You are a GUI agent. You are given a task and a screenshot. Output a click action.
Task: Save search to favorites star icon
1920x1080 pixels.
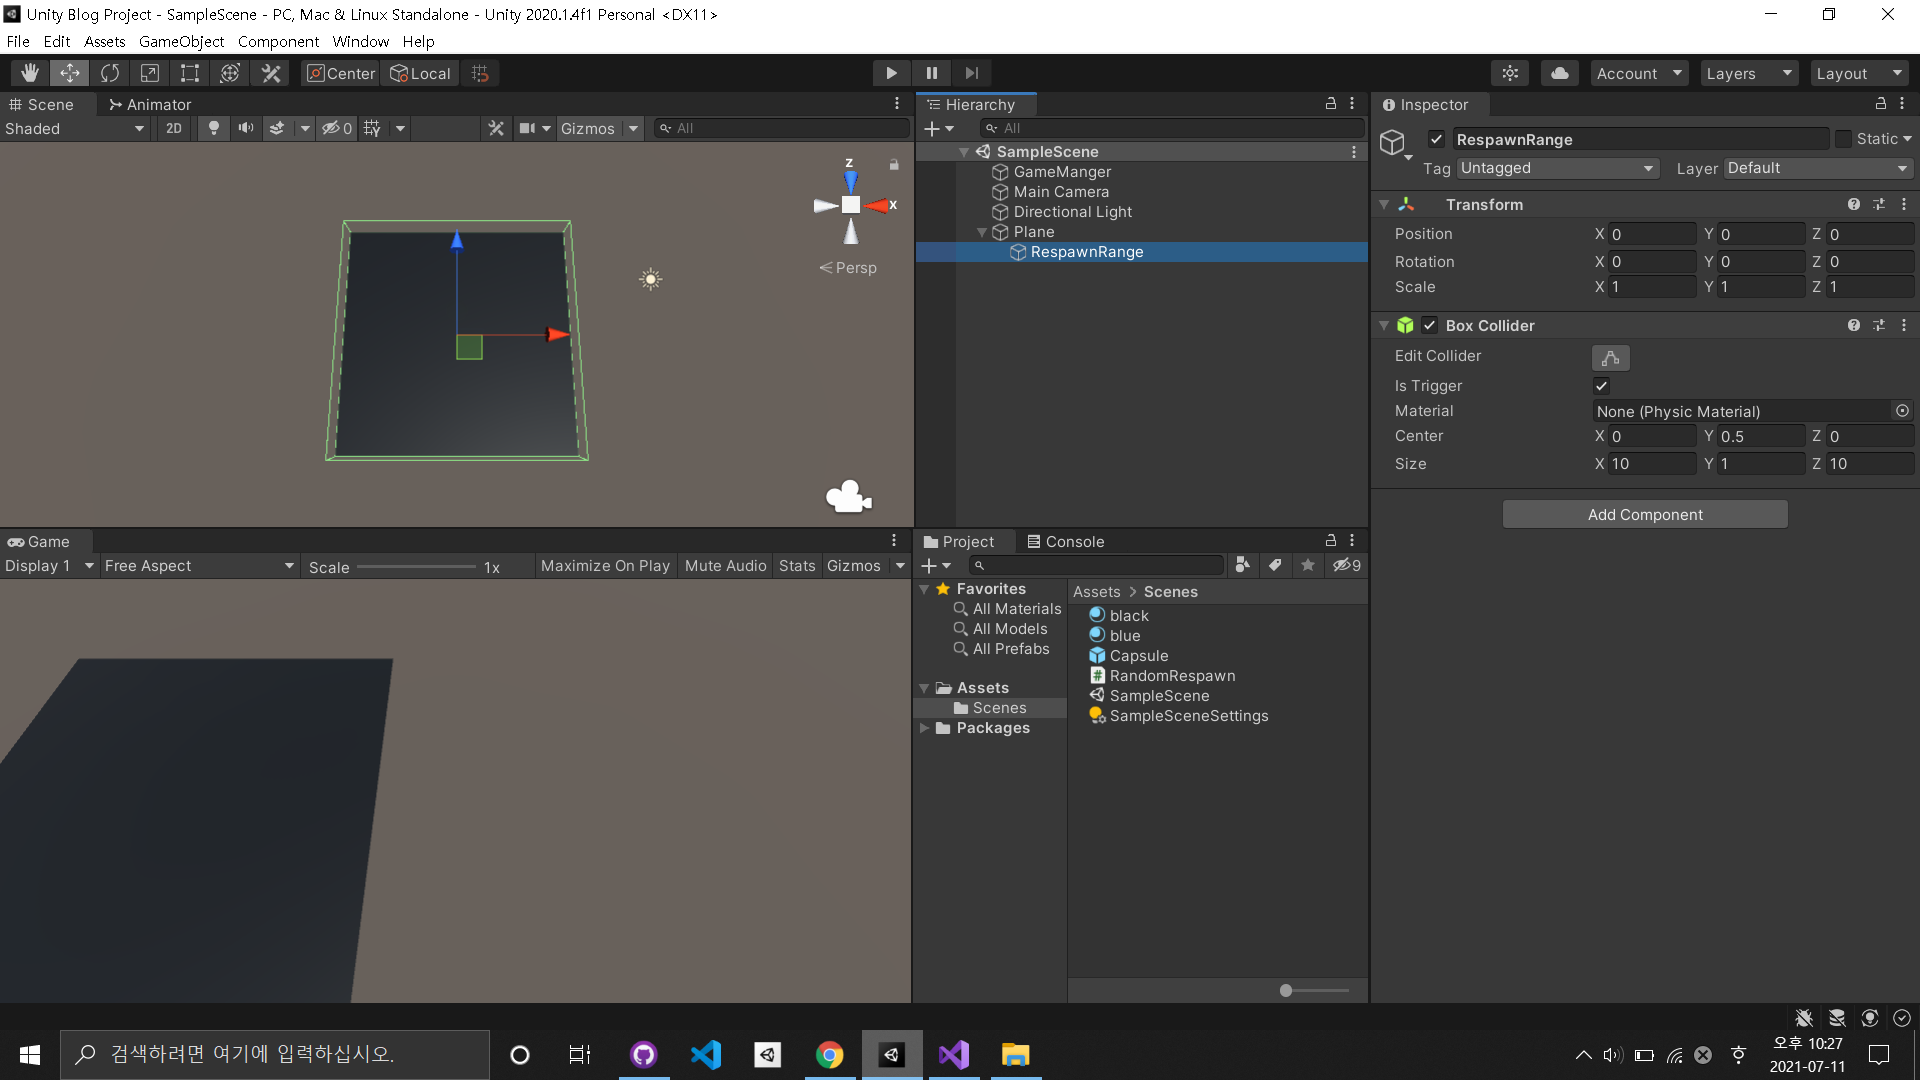(1308, 565)
